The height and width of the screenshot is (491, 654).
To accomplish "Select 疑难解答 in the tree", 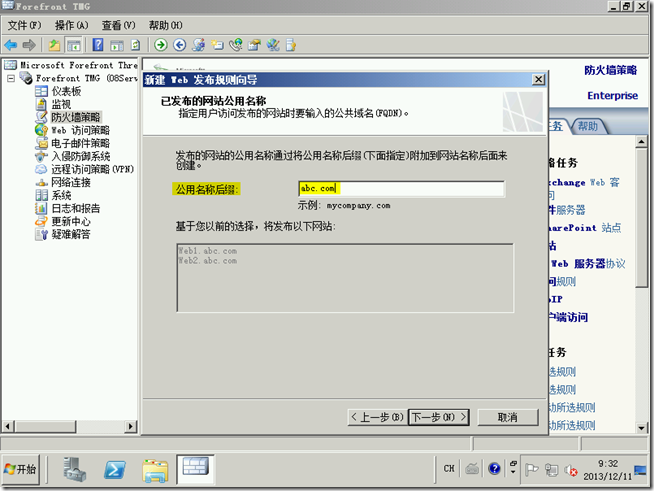I will coord(70,234).
